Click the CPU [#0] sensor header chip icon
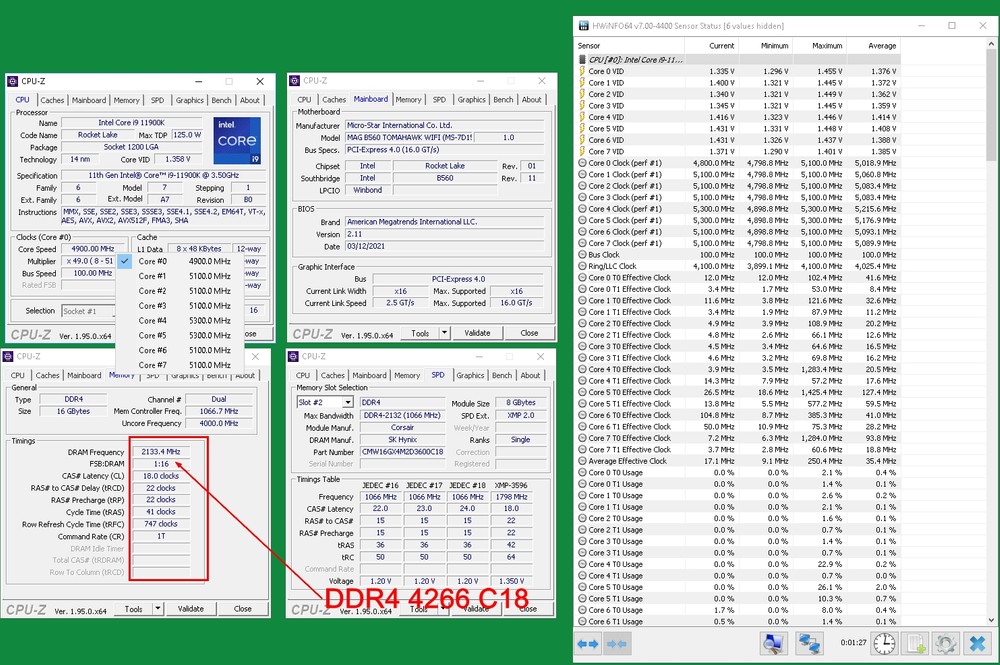Viewport: 1000px width, 665px height. [x=582, y=59]
